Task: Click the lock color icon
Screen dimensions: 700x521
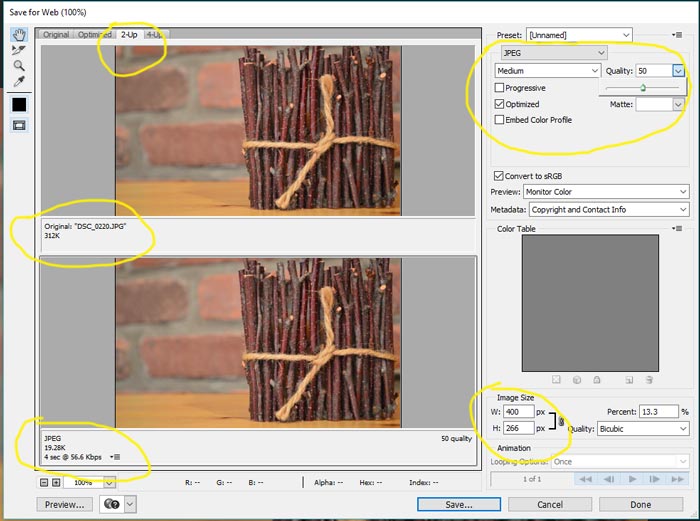Action: [597, 379]
